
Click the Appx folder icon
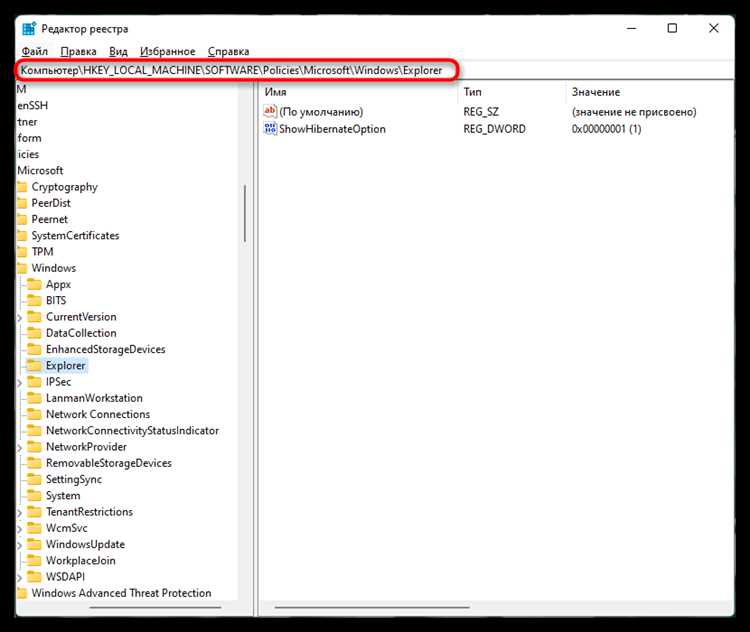coord(34,285)
